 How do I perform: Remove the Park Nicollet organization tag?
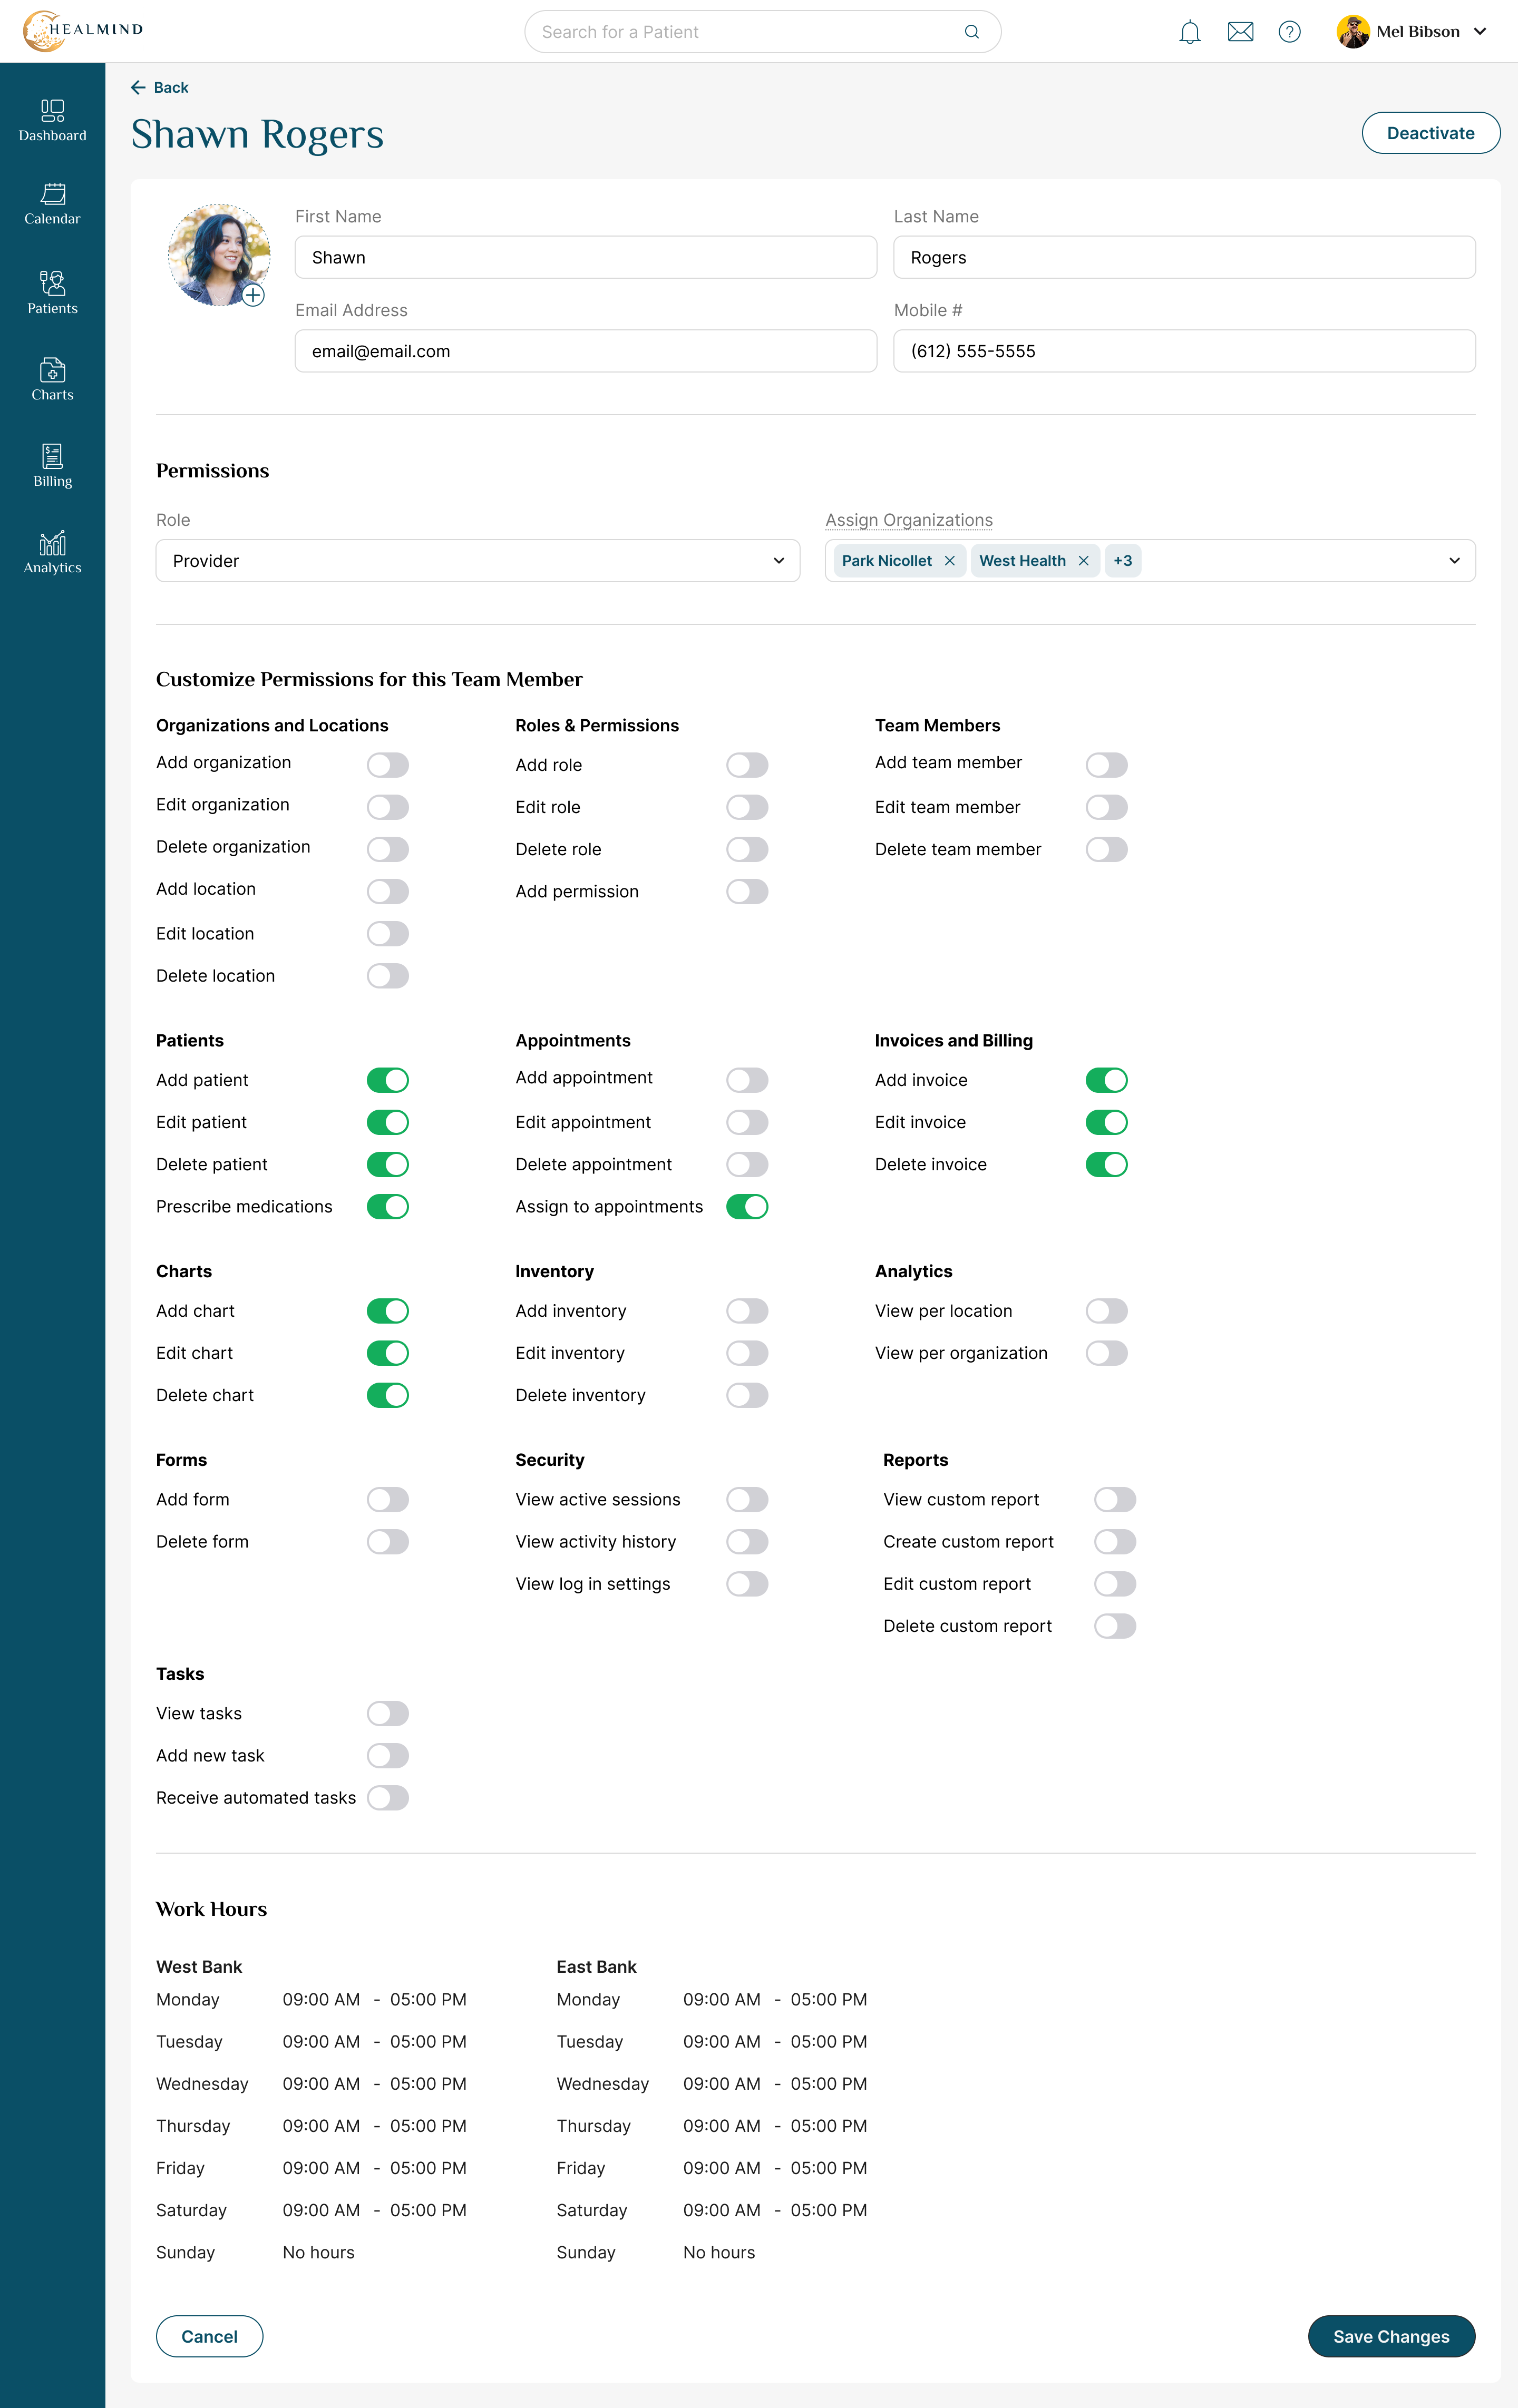pyautogui.click(x=949, y=561)
